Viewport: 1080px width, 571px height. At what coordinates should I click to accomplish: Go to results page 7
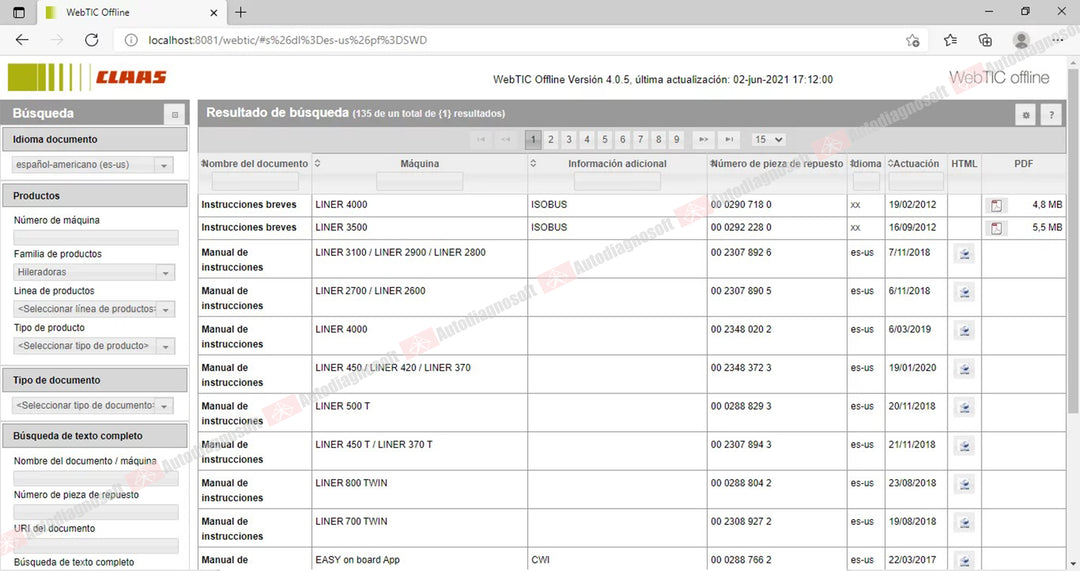641,139
